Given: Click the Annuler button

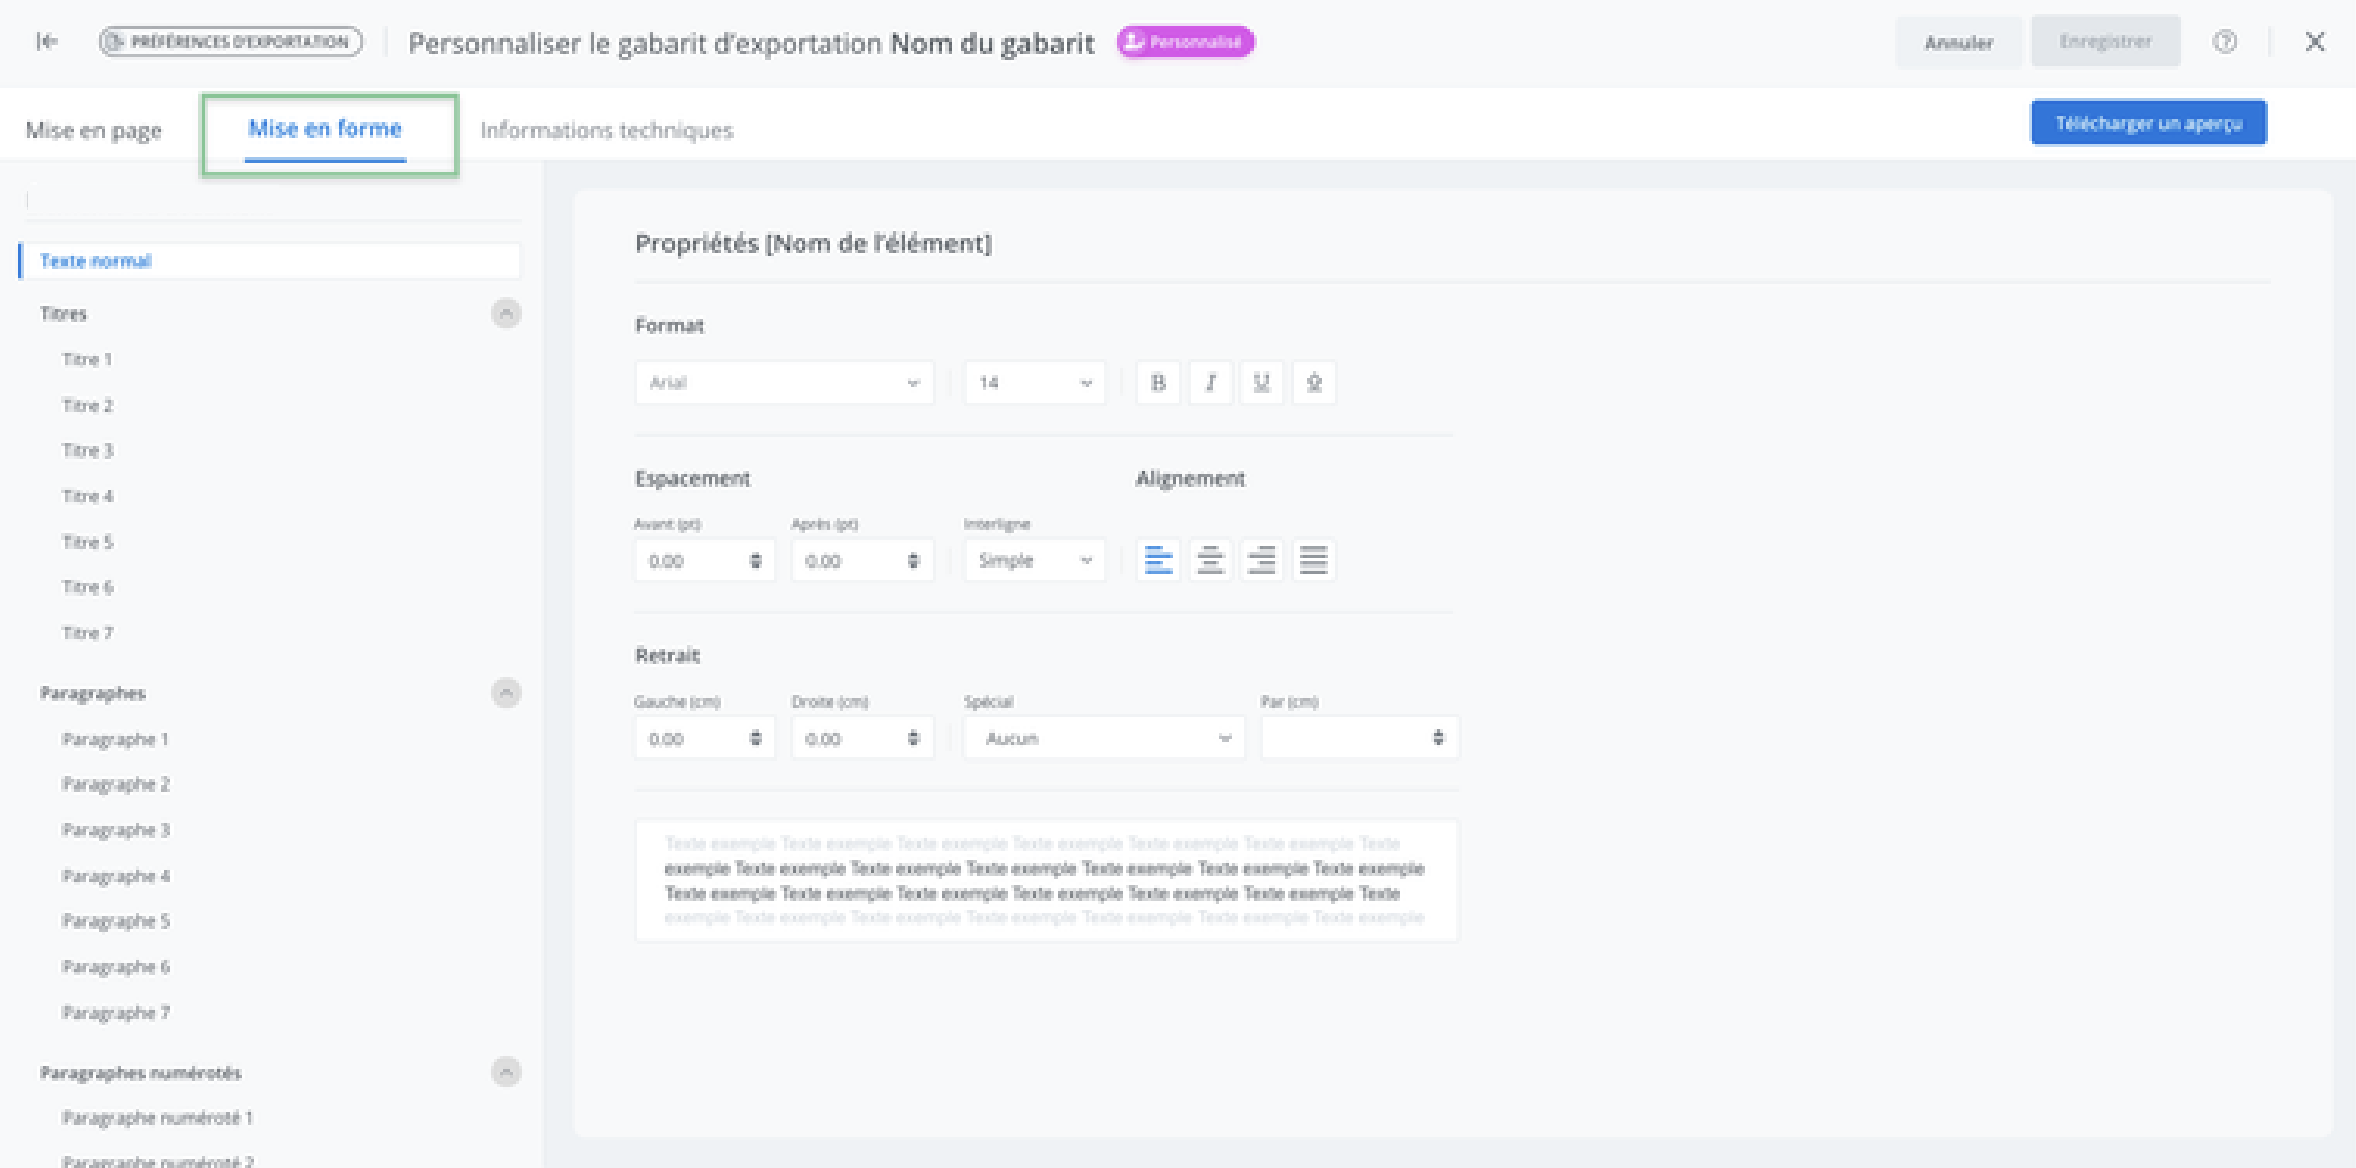Looking at the screenshot, I should 1958,42.
